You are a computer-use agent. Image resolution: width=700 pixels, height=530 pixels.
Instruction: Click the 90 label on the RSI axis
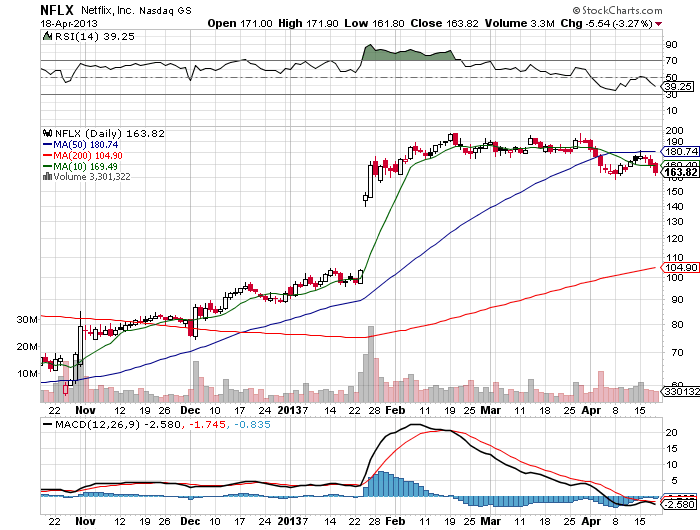point(671,44)
